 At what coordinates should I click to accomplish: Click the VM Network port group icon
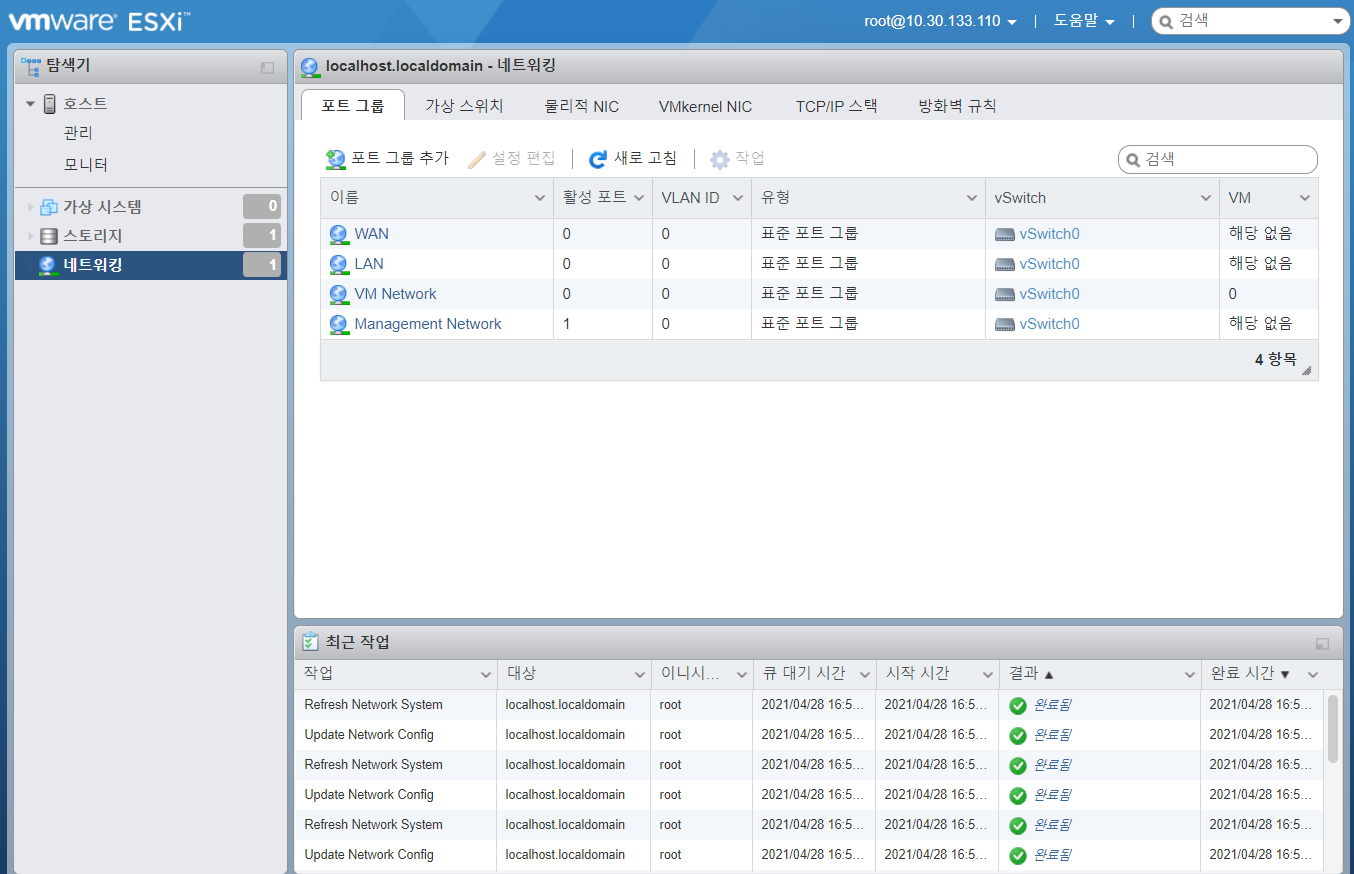coord(339,295)
